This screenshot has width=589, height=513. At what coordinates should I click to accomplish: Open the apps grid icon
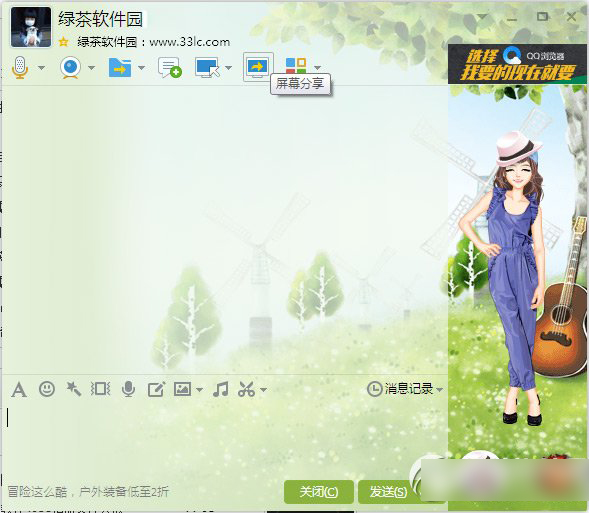click(x=296, y=65)
